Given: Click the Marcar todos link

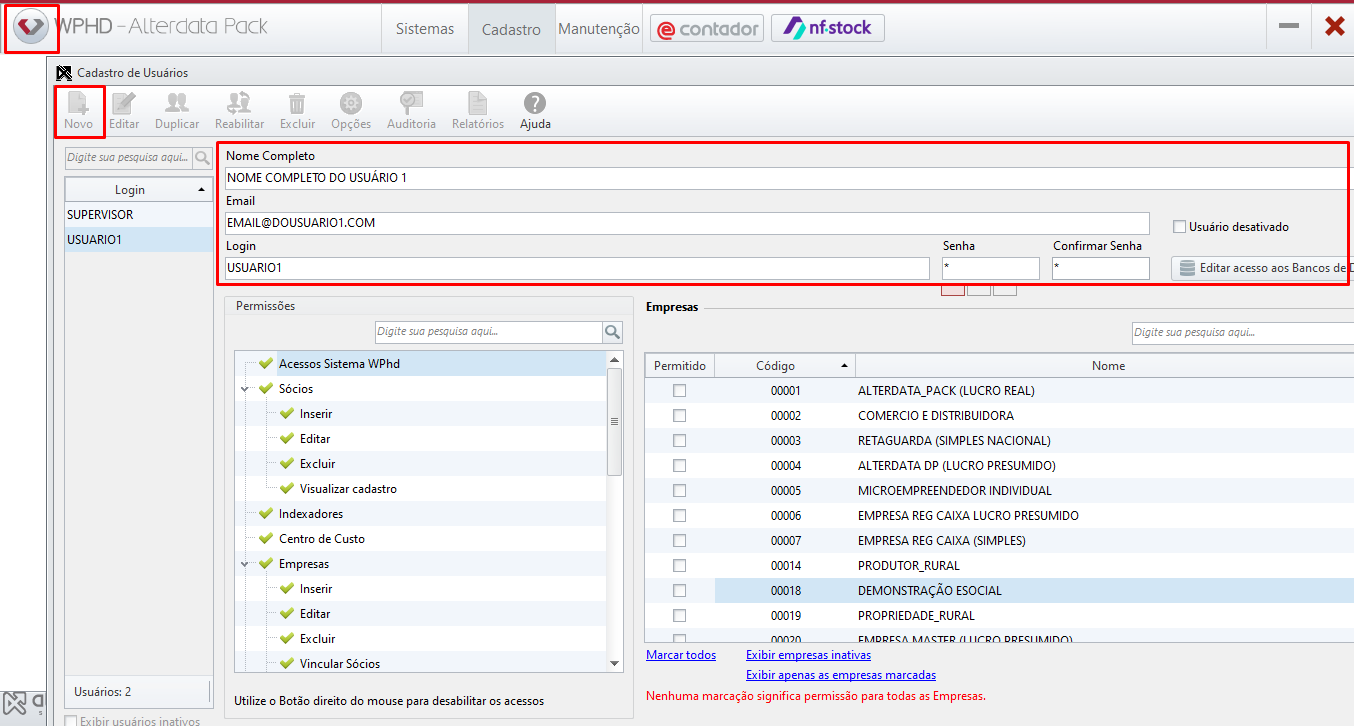Looking at the screenshot, I should [x=681, y=655].
